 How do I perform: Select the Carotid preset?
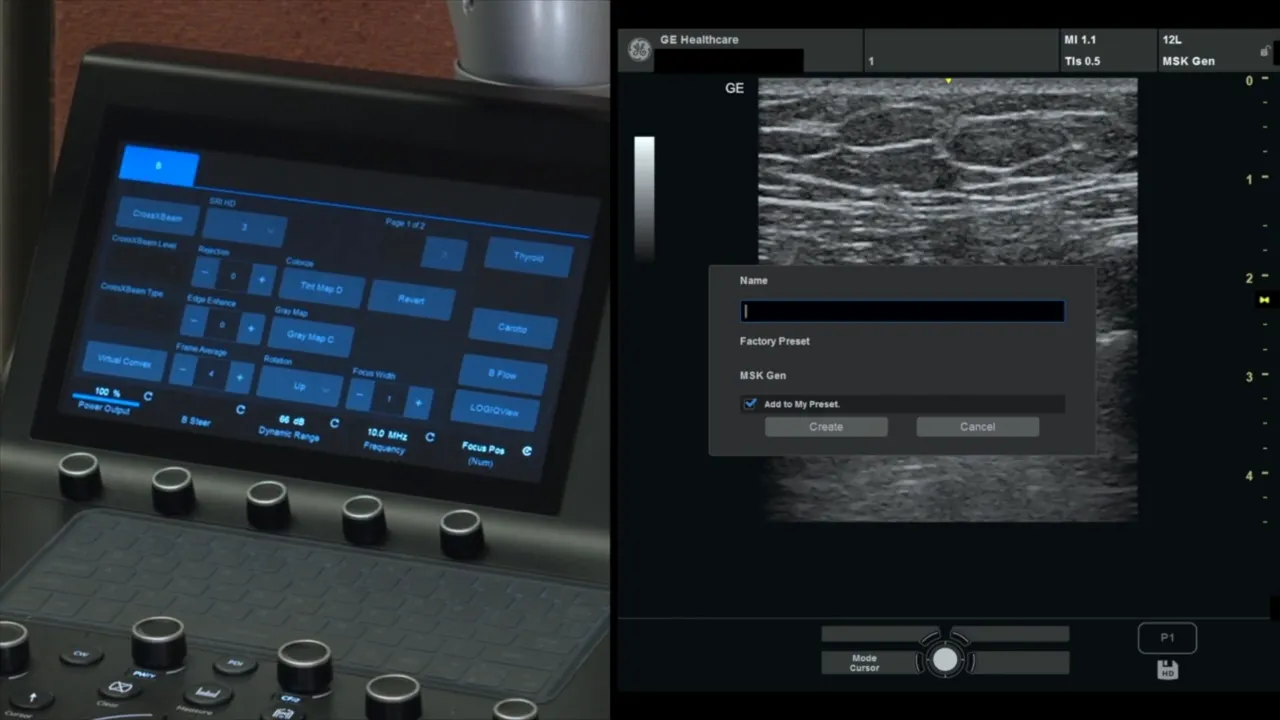pos(511,328)
